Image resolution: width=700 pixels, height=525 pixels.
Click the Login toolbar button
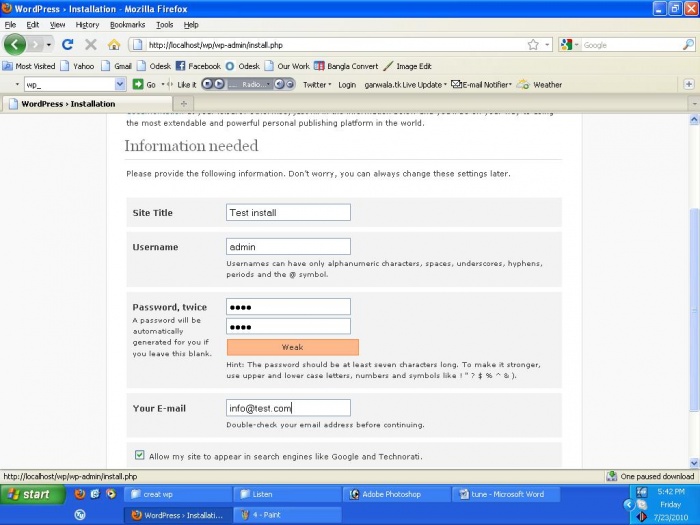pos(347,84)
